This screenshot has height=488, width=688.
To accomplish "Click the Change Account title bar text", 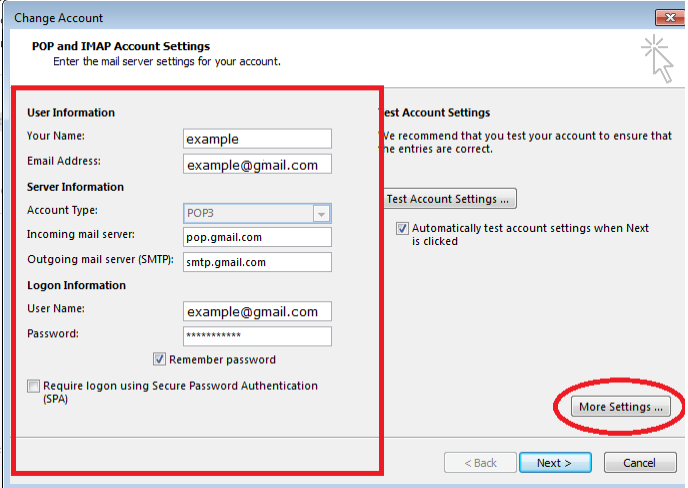I will tap(58, 18).
